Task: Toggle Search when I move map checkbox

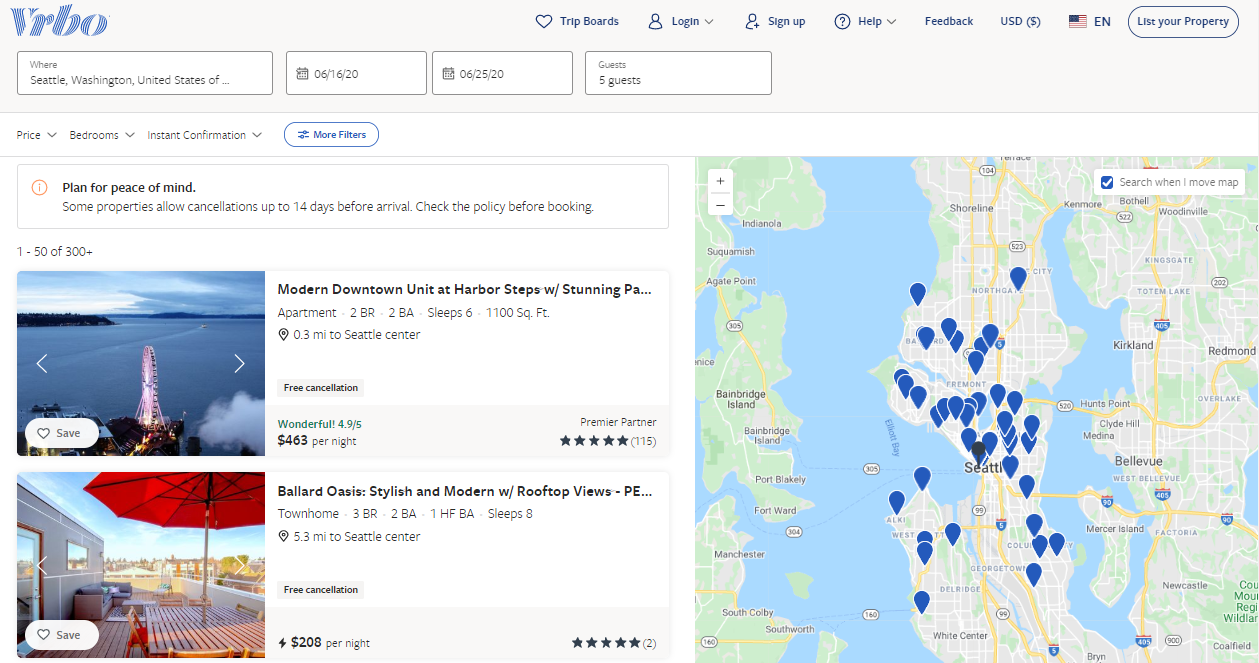Action: point(1107,182)
